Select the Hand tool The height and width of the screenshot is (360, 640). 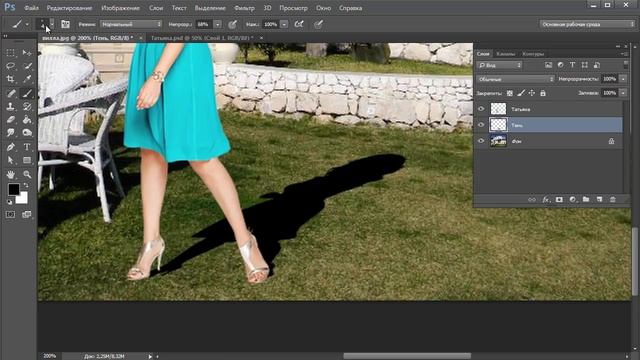pos(11,175)
